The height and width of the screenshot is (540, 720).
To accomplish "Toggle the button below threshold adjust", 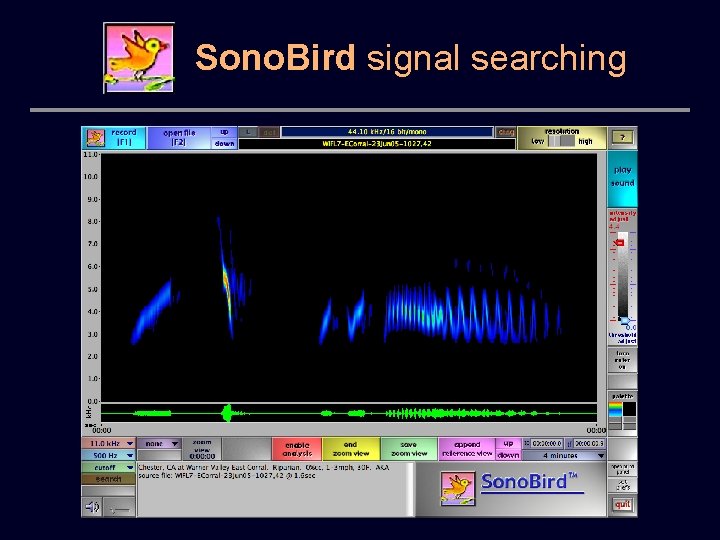I will tap(622, 360).
